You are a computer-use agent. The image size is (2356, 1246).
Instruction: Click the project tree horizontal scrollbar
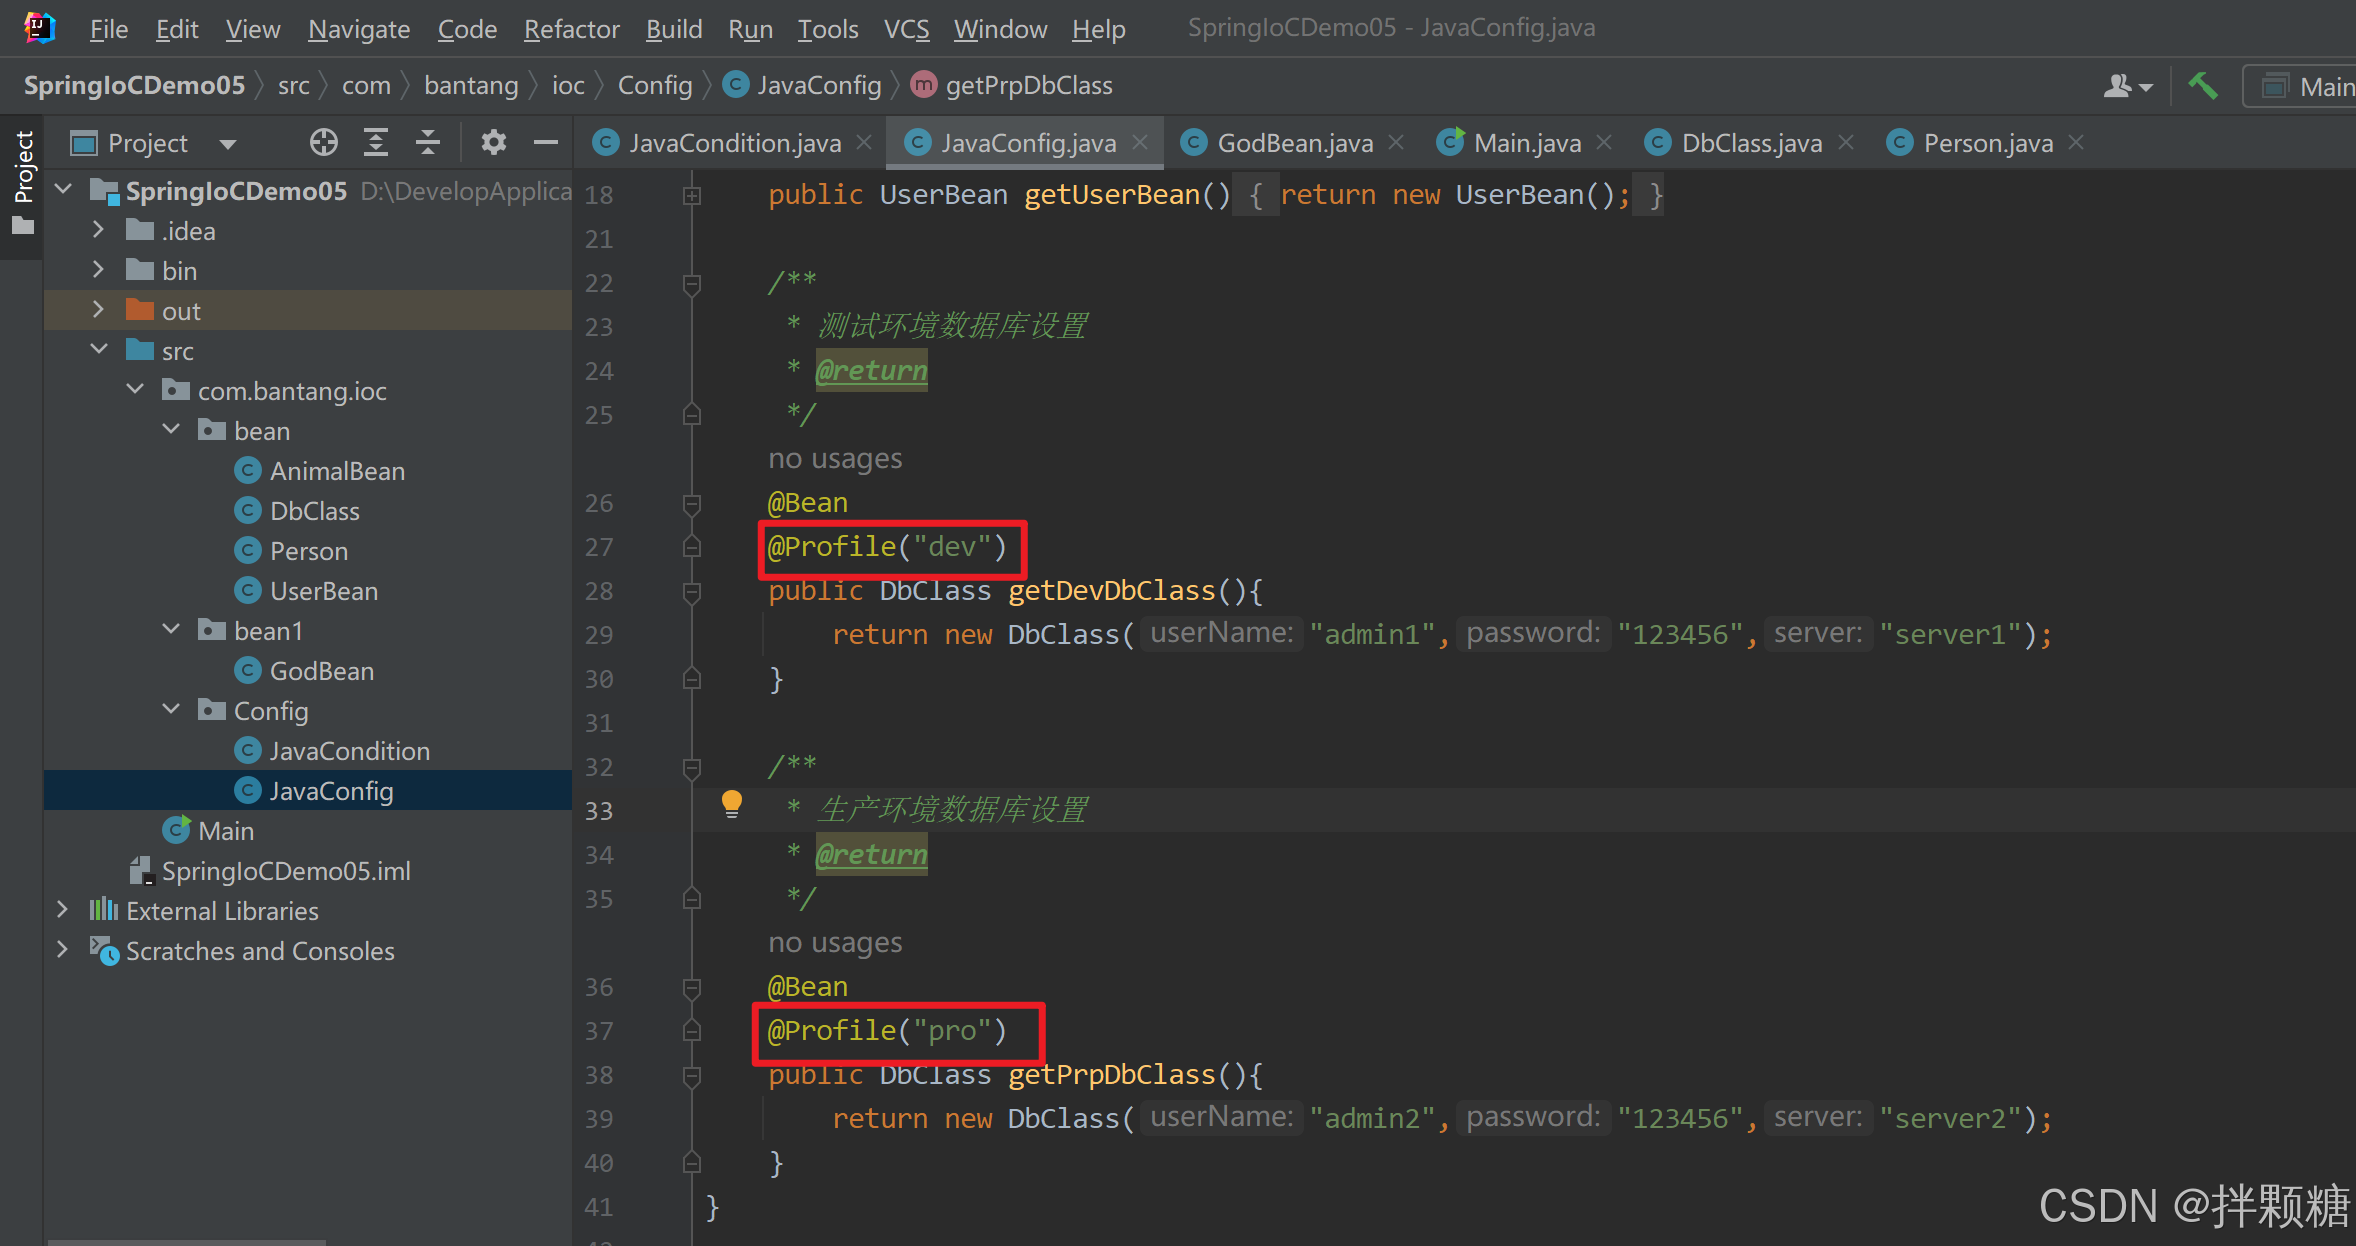187,1241
